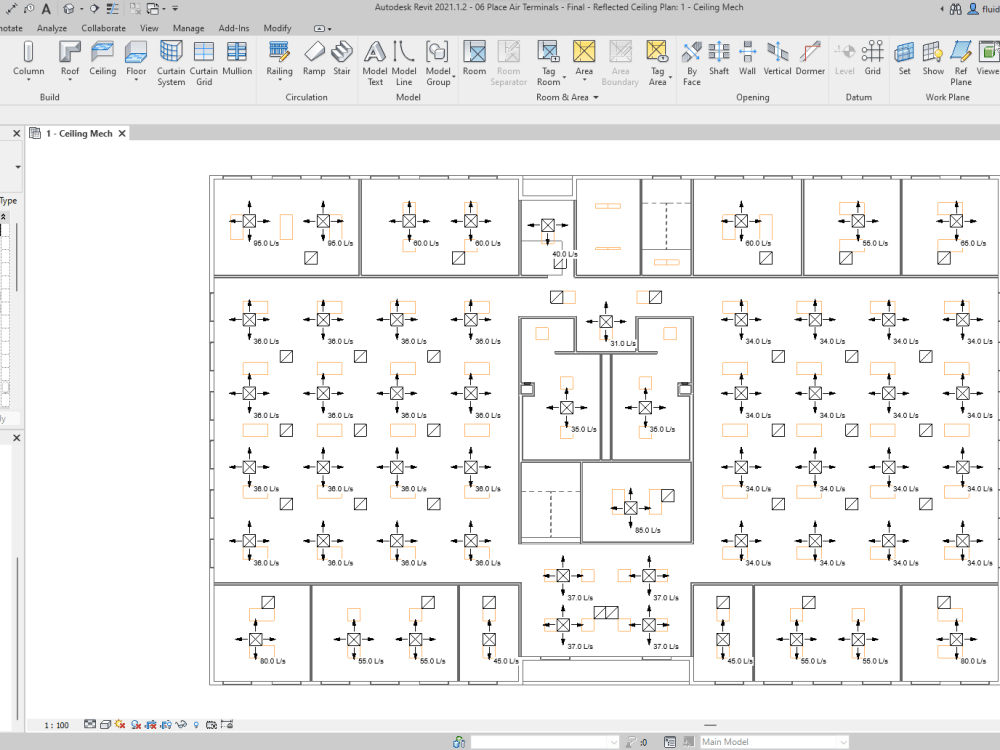Toggle Reveal Hidden Elements lightbulb
Viewport: 1000px width, 750px height.
(195, 725)
